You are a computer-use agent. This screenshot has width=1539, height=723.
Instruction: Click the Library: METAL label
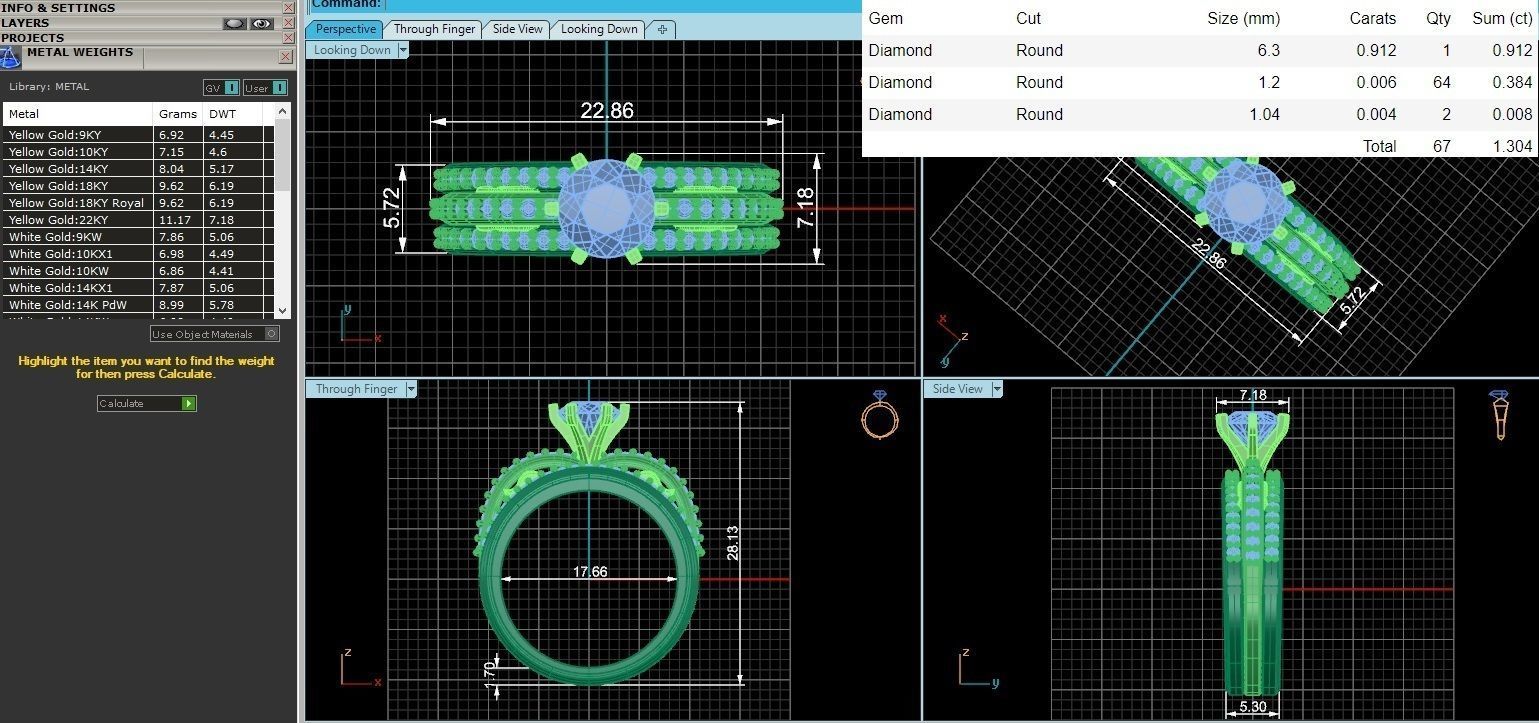(49, 87)
